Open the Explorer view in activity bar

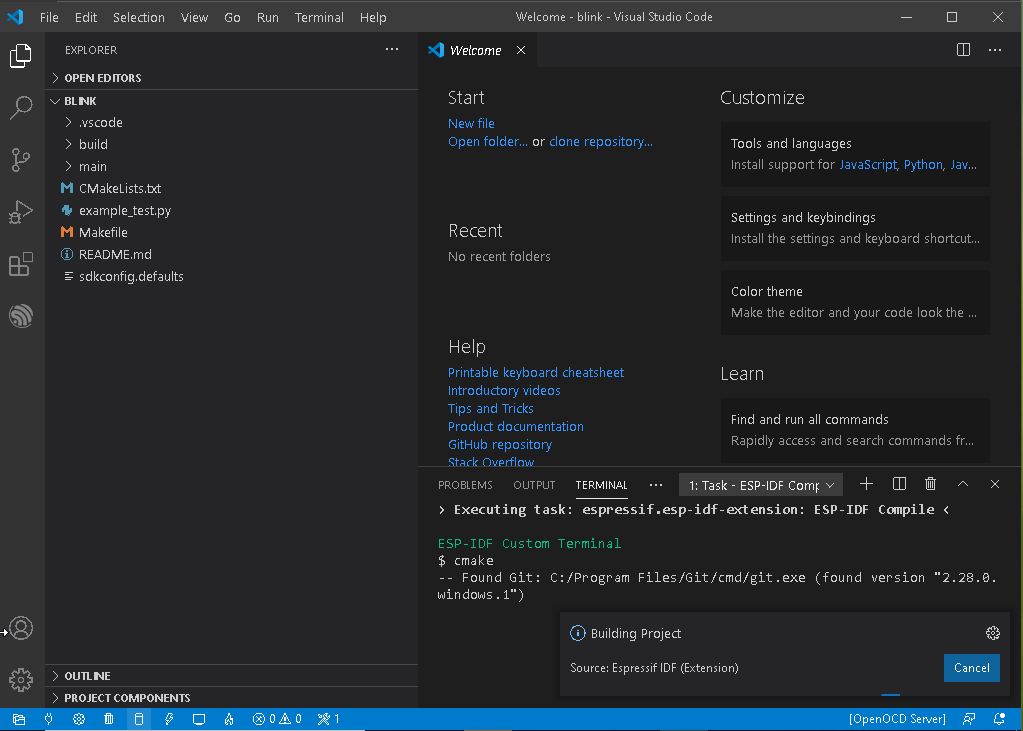[x=21, y=56]
